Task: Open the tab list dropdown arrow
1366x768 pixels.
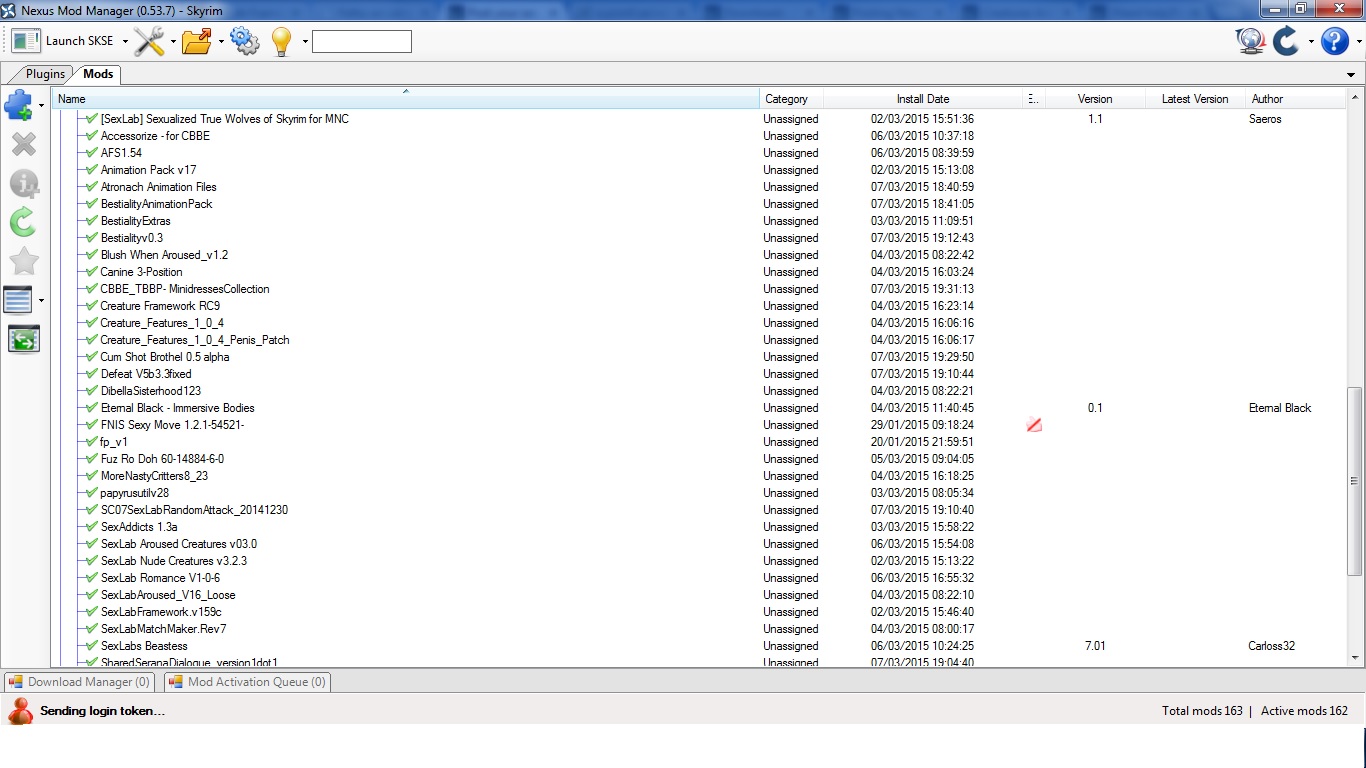Action: 1352,75
